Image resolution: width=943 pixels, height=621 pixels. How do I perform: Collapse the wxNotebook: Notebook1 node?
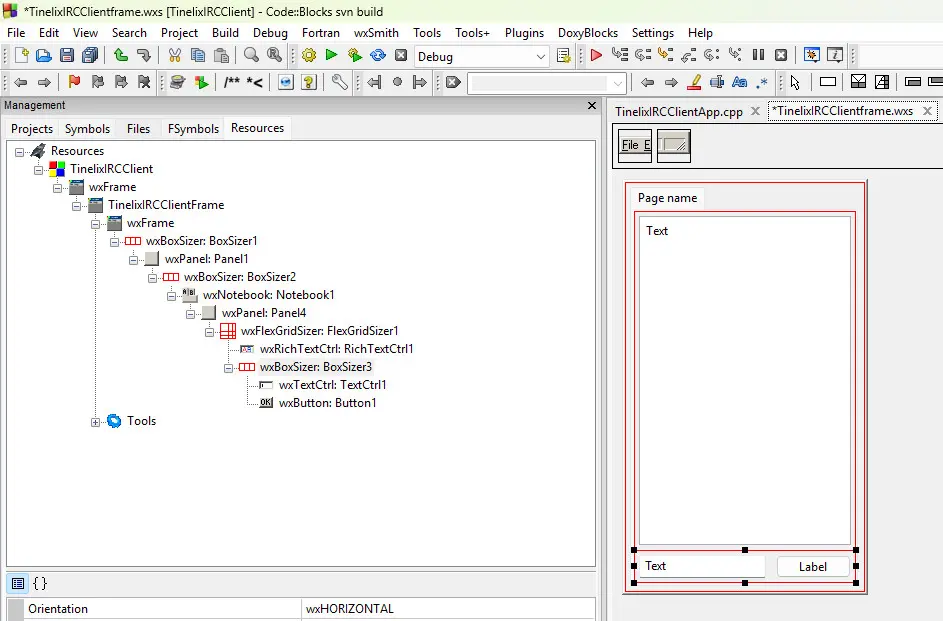coord(171,296)
